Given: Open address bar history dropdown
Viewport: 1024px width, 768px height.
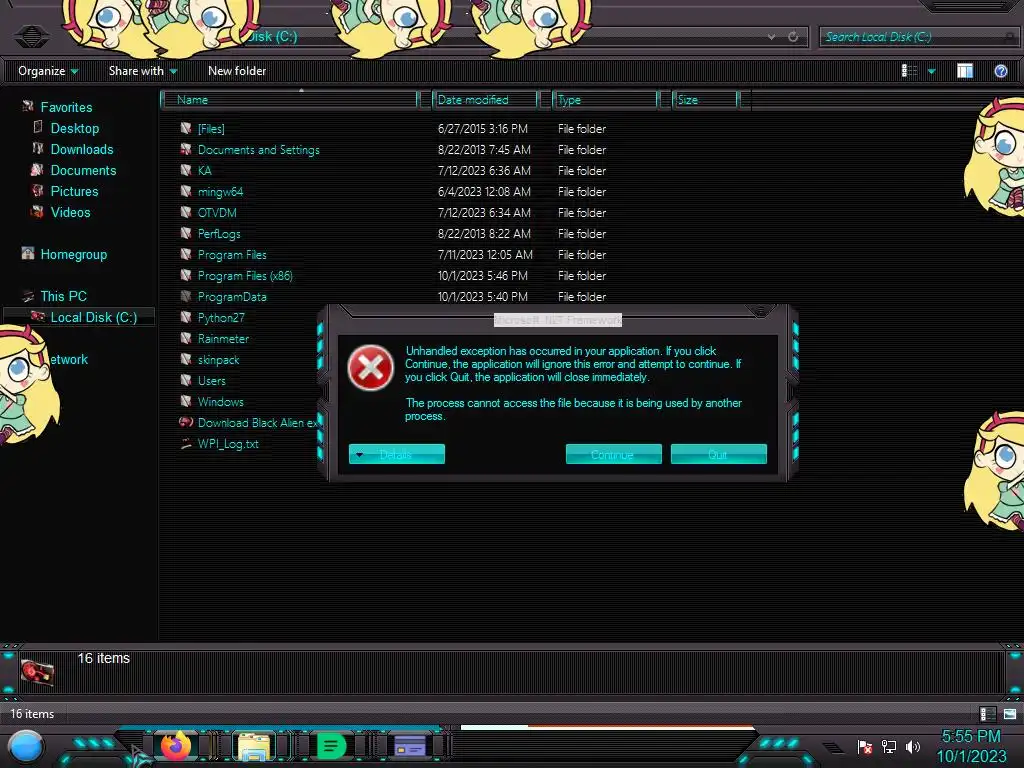Looking at the screenshot, I should [x=771, y=37].
